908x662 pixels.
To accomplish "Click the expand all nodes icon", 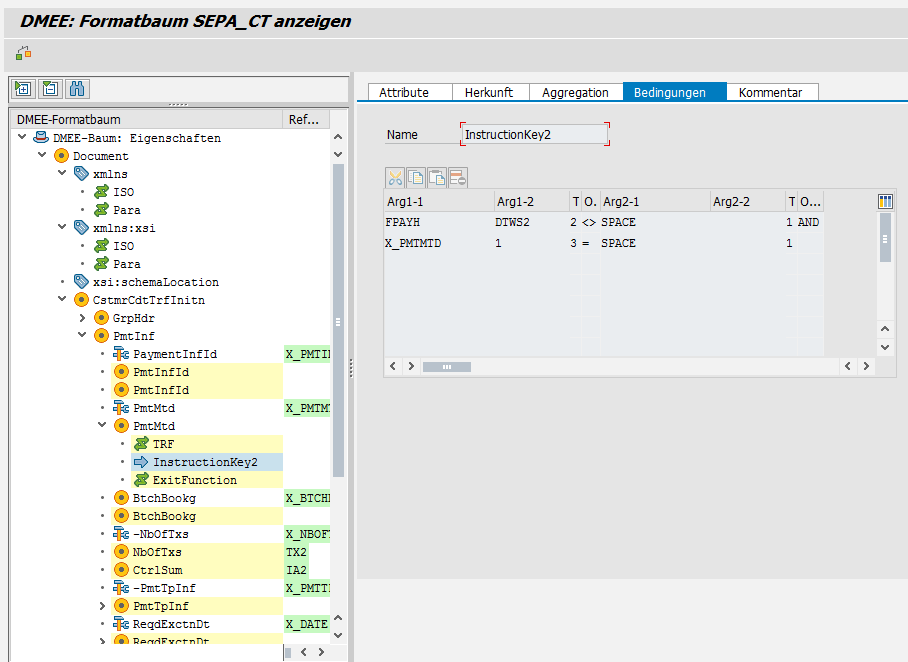I will (x=23, y=89).
